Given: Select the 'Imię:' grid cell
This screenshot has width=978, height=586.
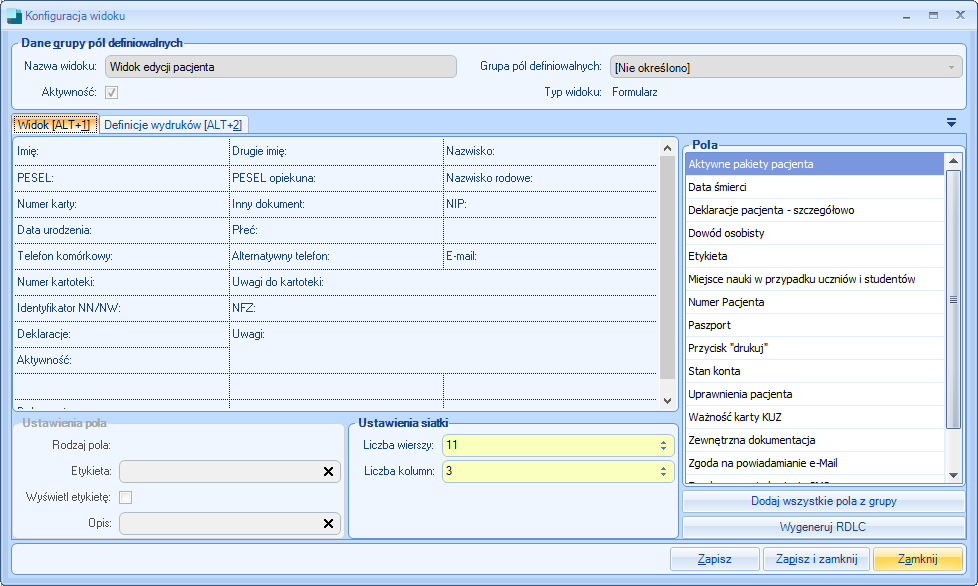Looking at the screenshot, I should click(x=122, y=151).
